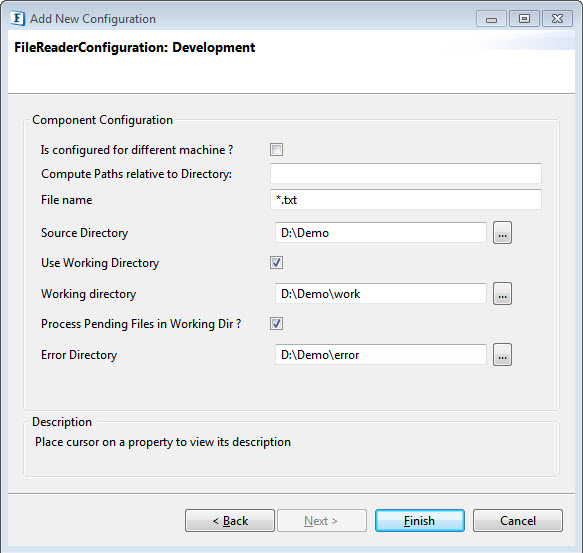Select the Source Directory text field

[381, 233]
